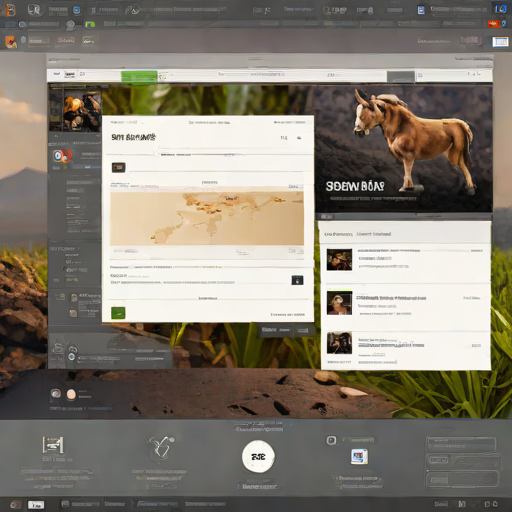
Task: Click the red-orange badge icon at top right
Action: point(494,24)
